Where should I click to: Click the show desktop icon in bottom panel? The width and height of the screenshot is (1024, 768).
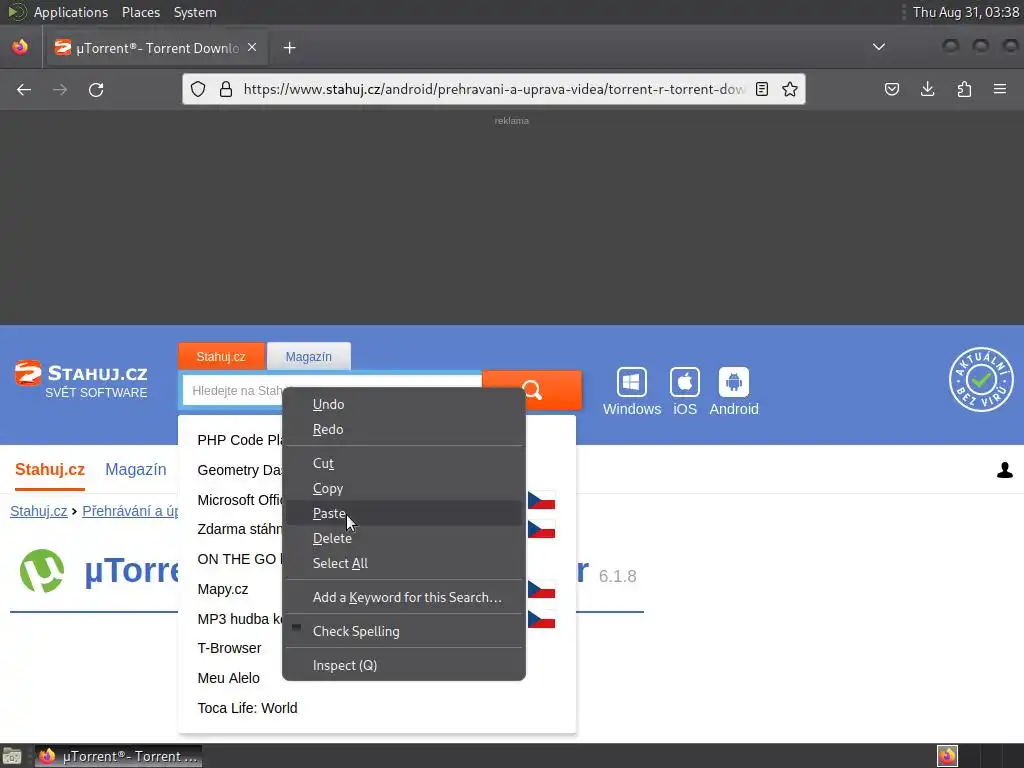[12, 756]
